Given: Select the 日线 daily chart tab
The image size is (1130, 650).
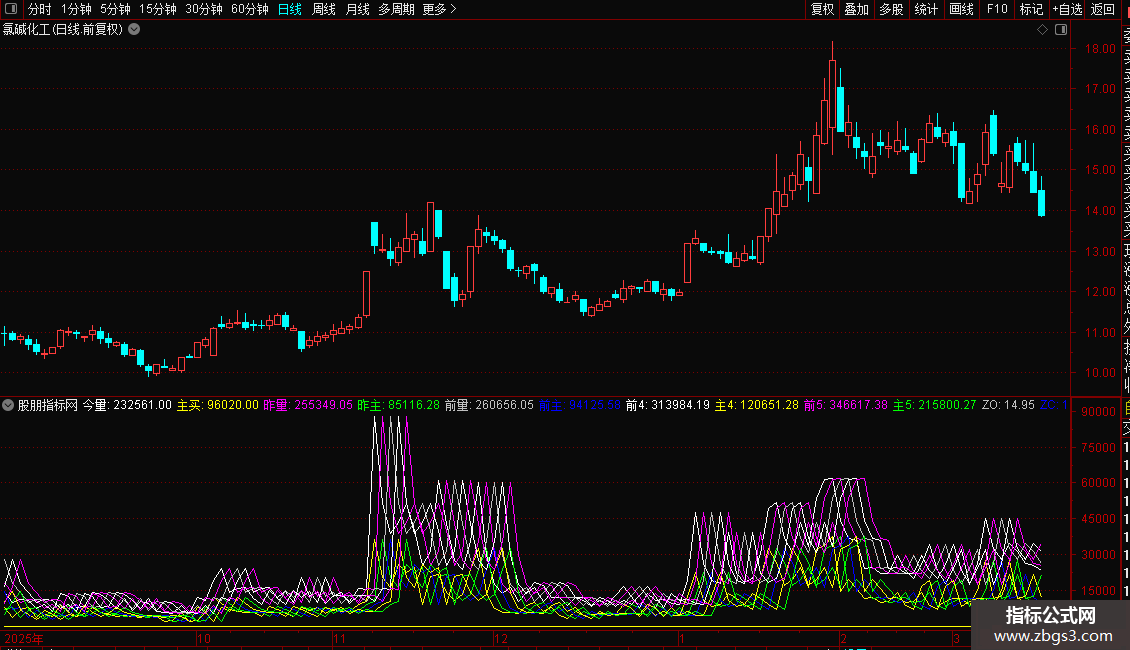Looking at the screenshot, I should pos(290,9).
